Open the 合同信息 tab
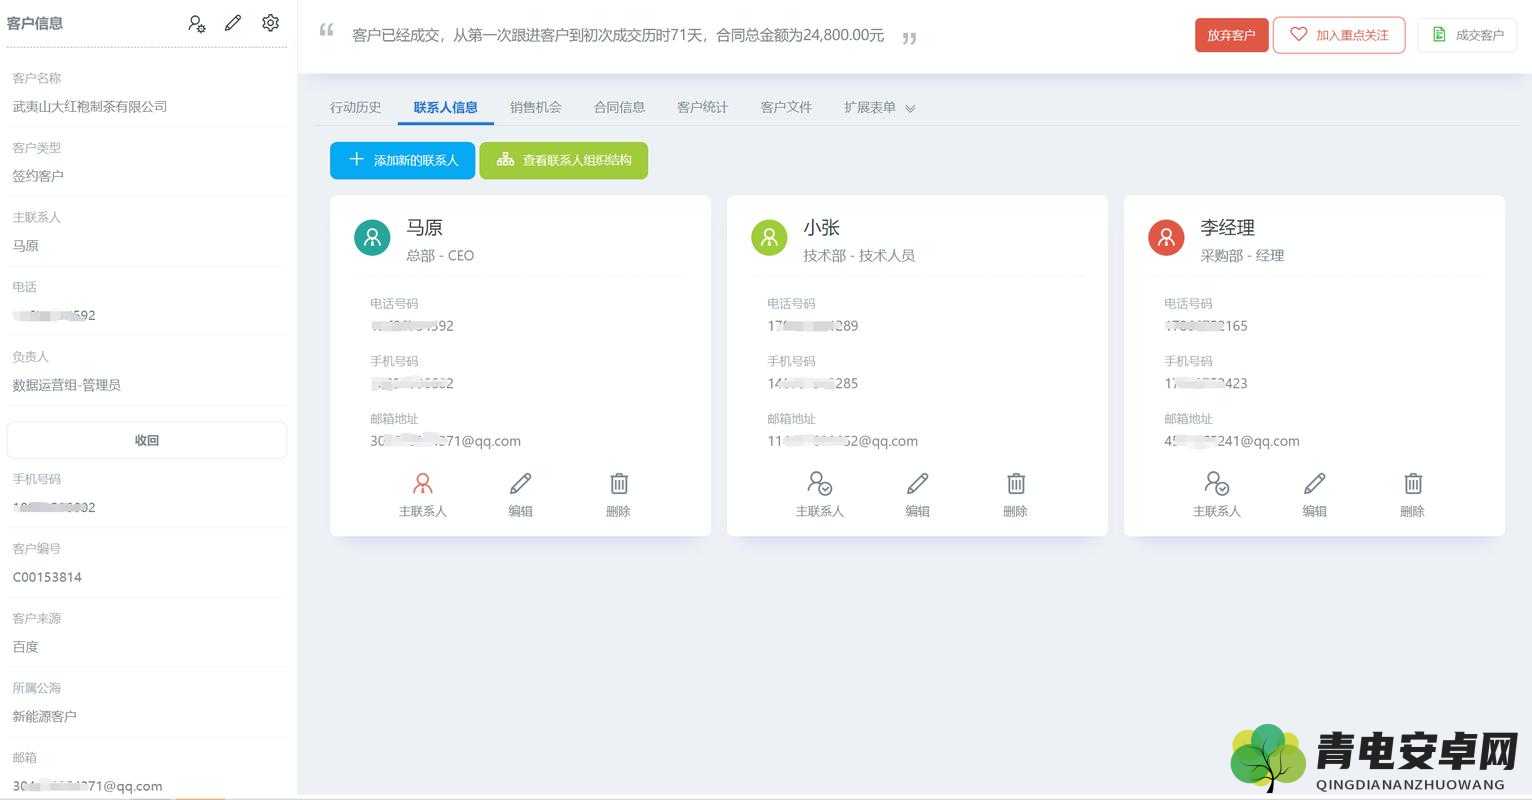 619,107
